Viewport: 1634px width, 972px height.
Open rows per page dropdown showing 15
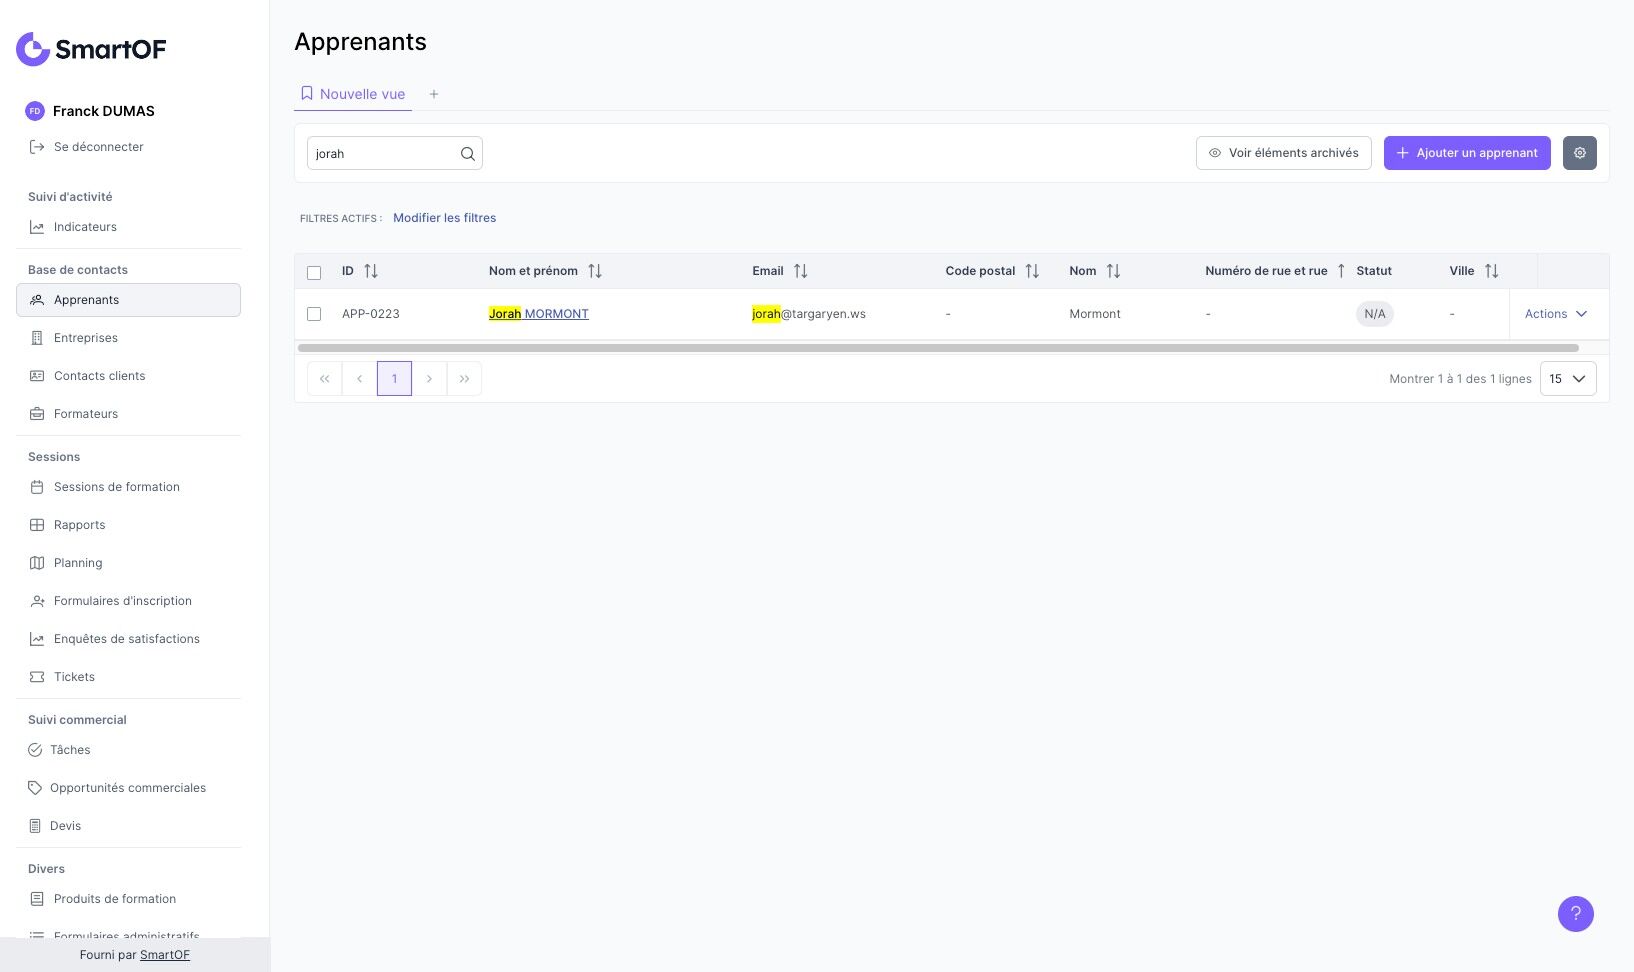(1568, 379)
